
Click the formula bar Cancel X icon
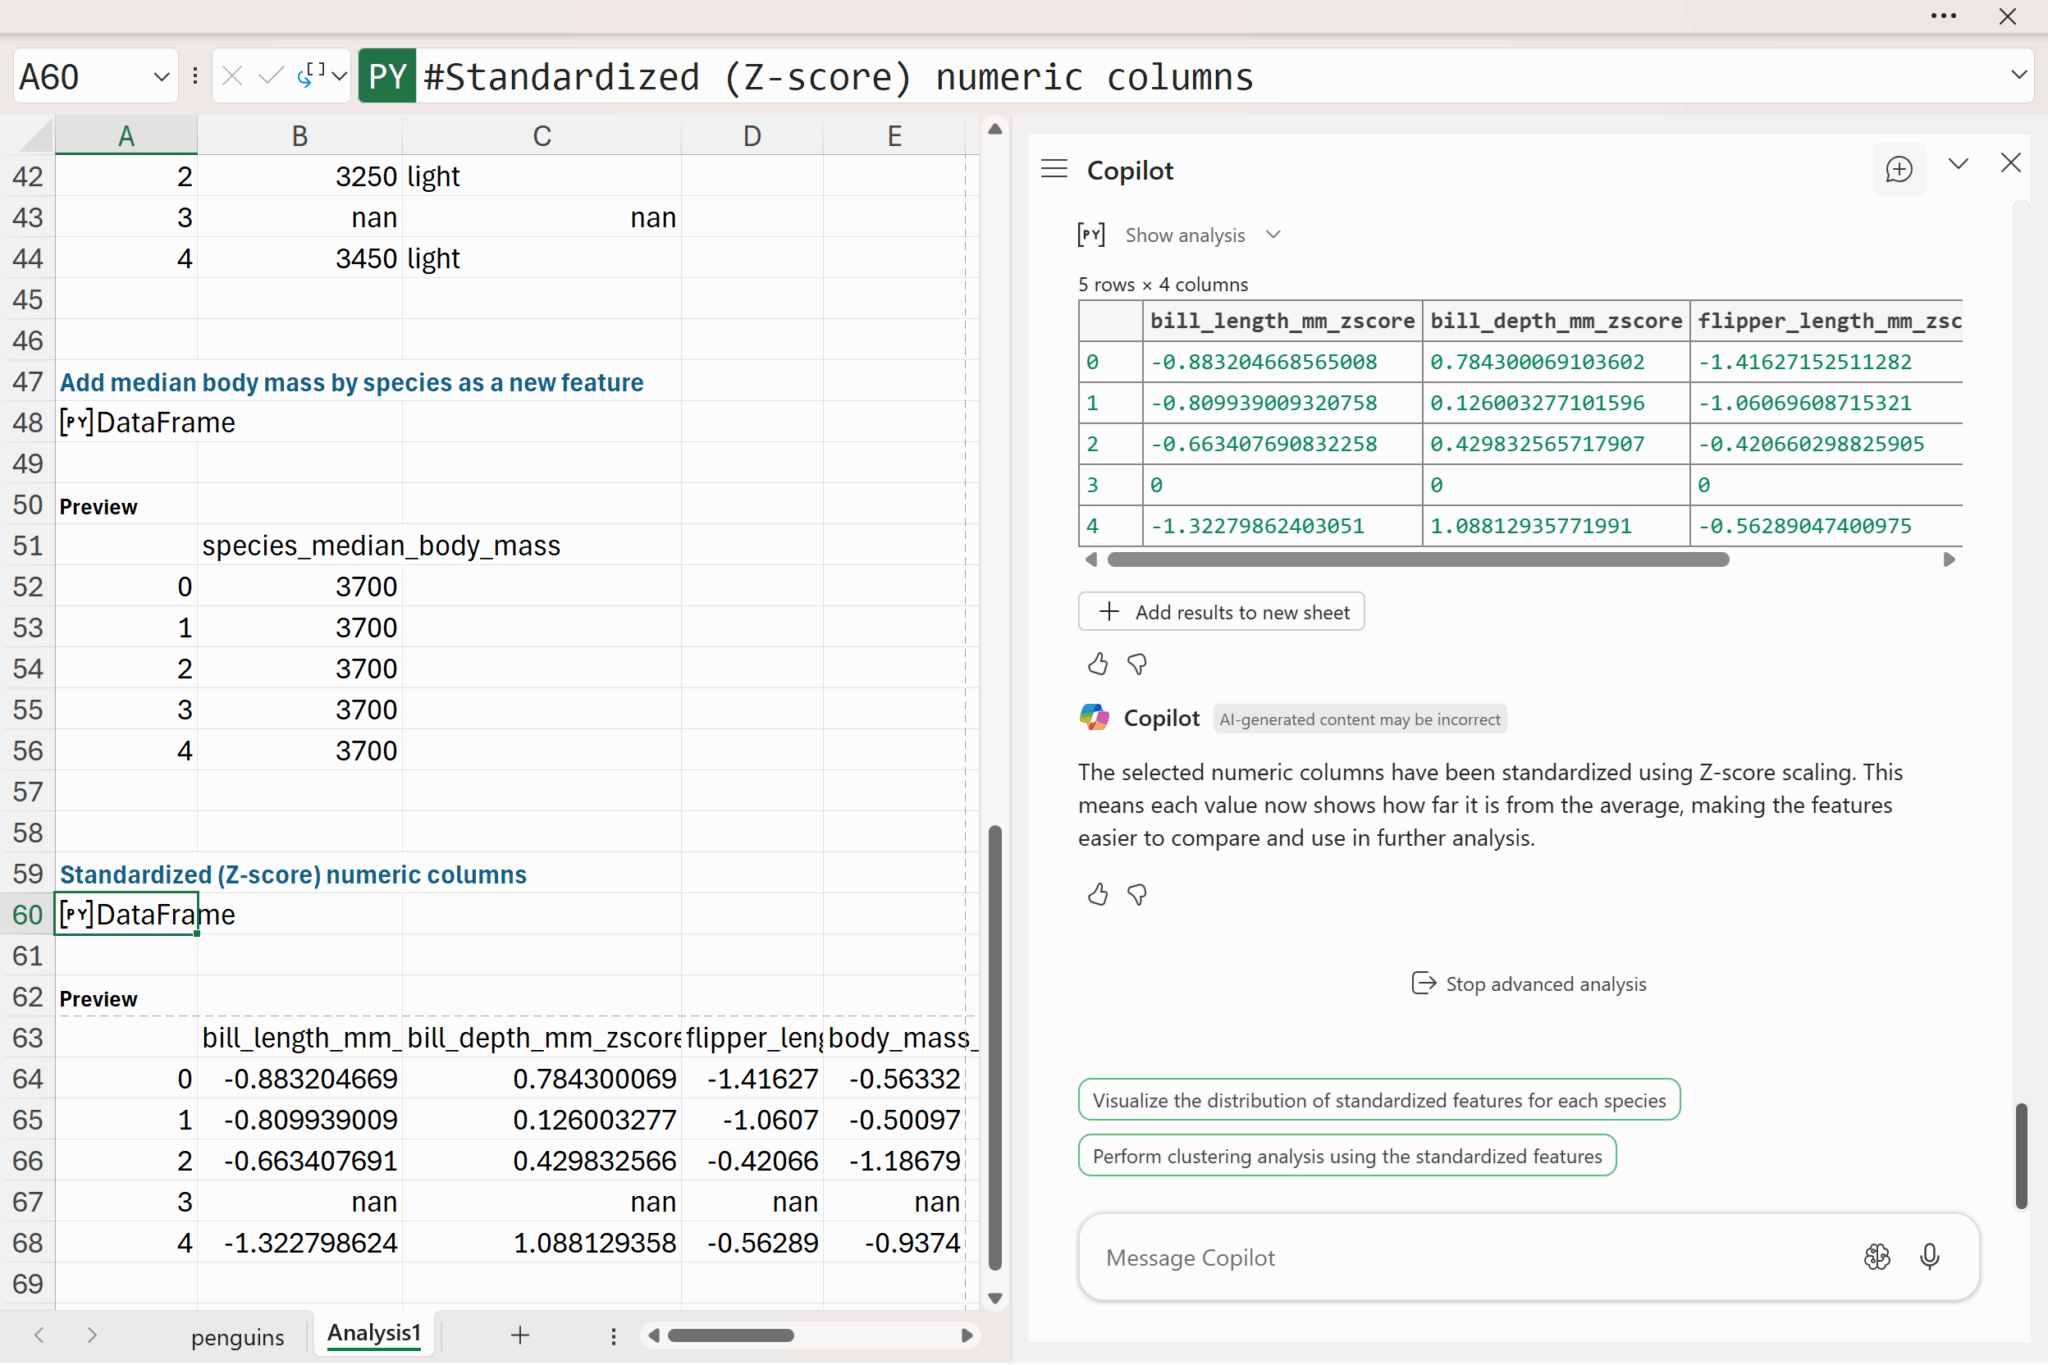[x=232, y=77]
